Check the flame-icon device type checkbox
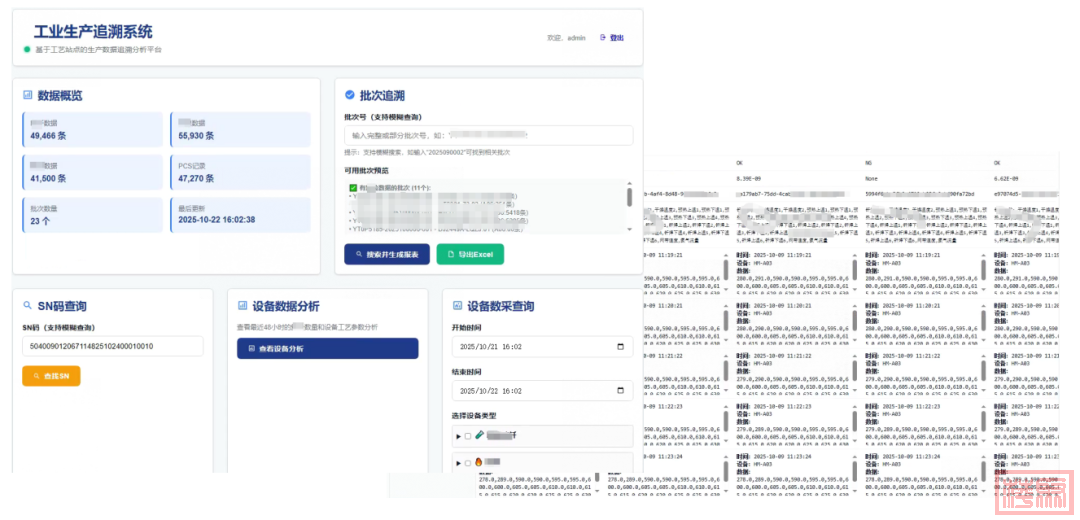Viewport: 1080px width, 520px height. 468,463
